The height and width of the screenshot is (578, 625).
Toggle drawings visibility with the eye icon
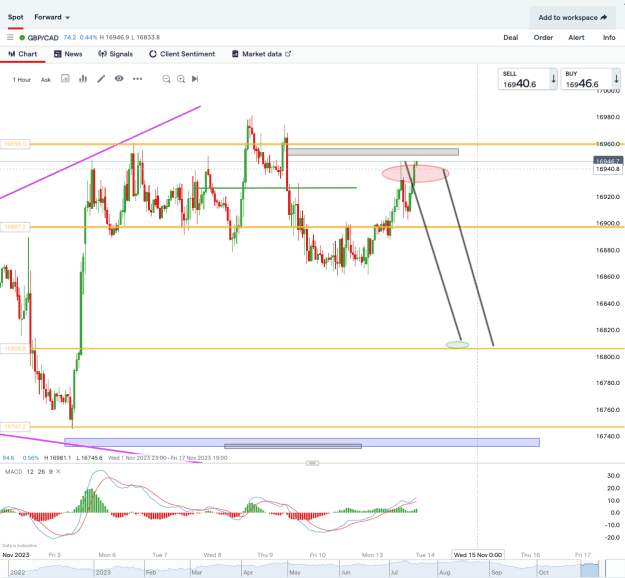(119, 79)
